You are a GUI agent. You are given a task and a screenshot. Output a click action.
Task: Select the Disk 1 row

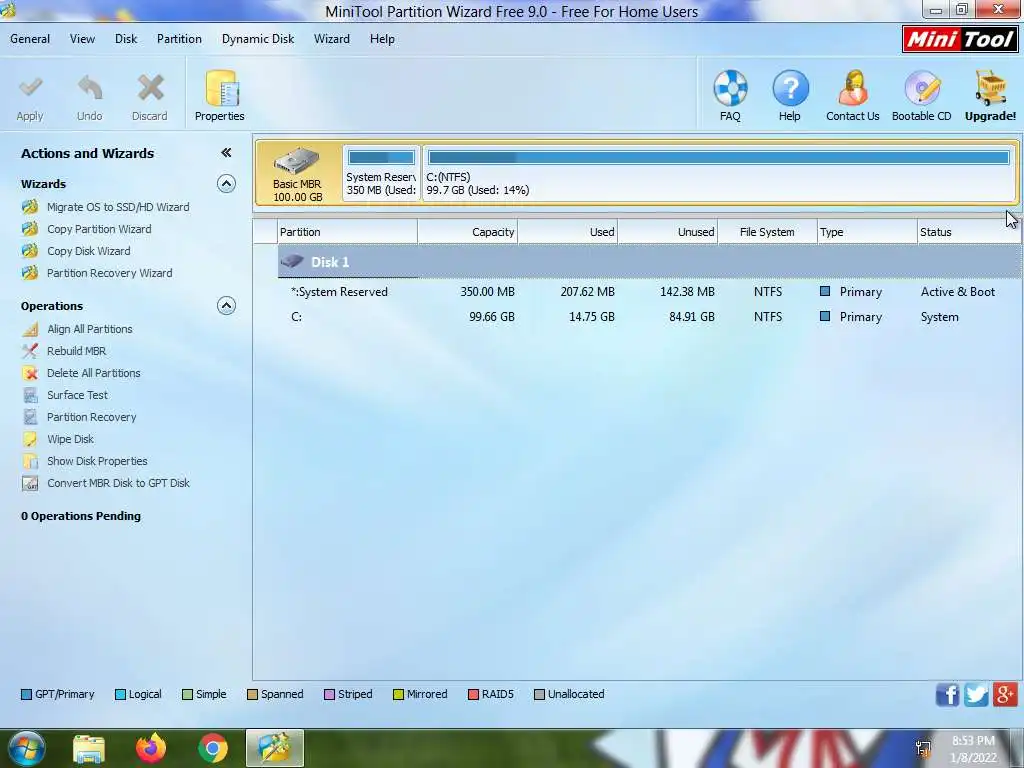(649, 262)
